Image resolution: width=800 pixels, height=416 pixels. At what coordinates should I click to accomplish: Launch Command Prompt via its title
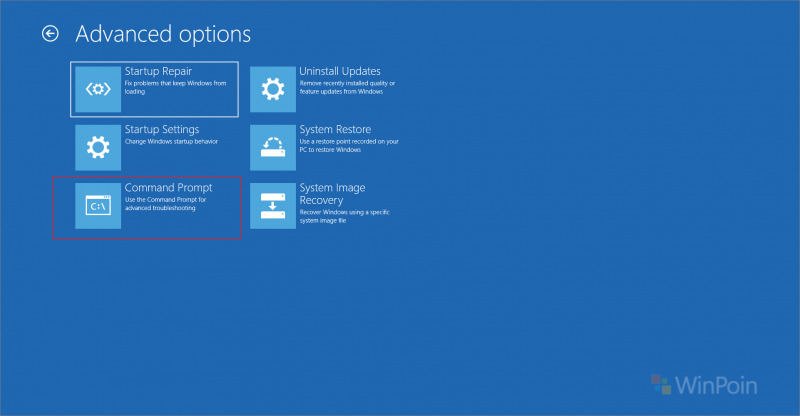tap(168, 188)
